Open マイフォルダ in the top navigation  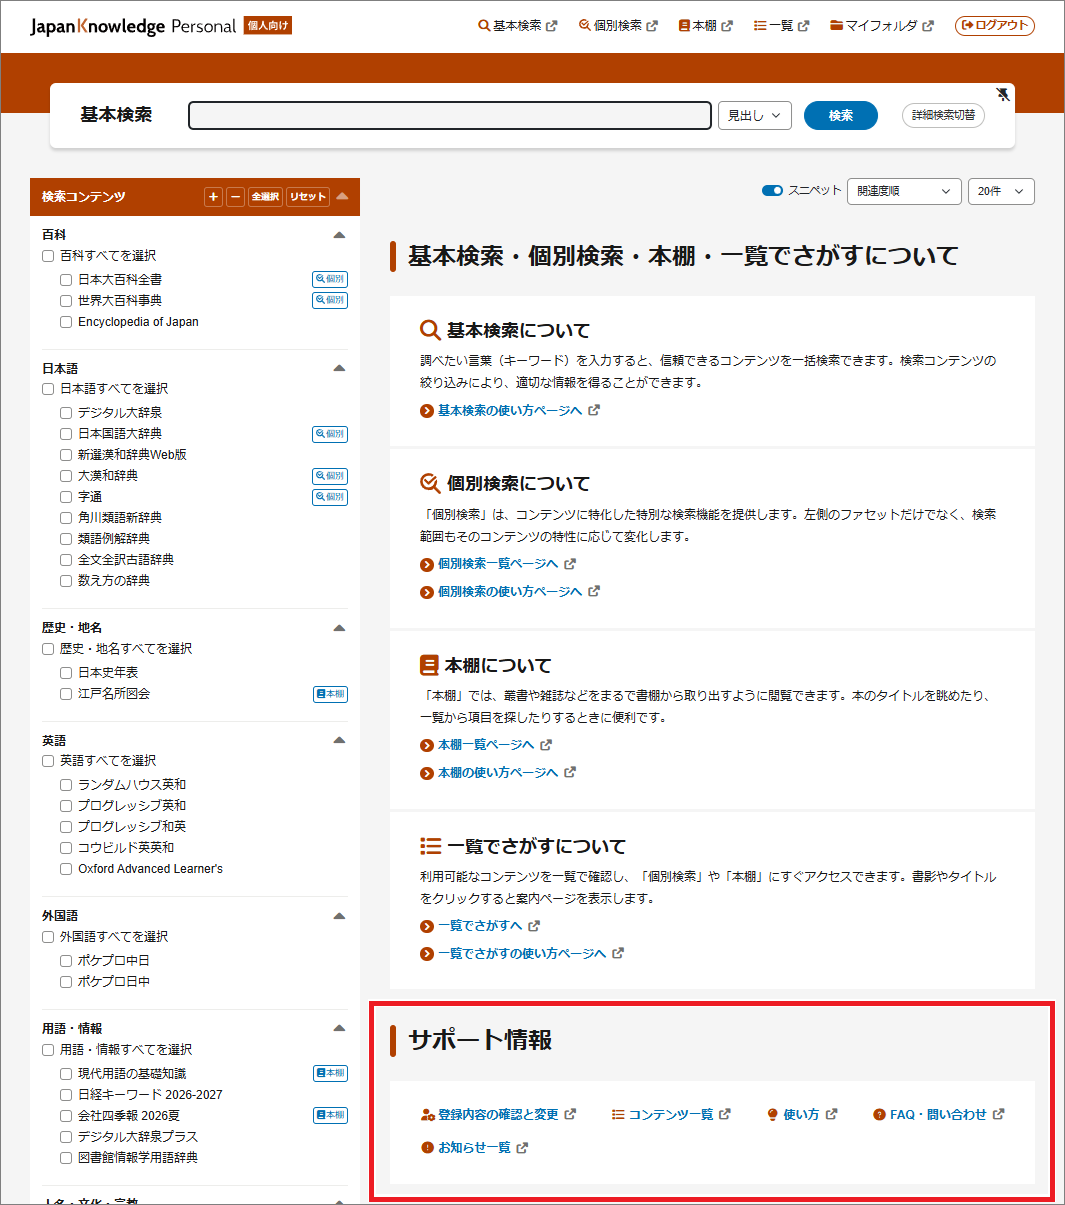[x=881, y=26]
